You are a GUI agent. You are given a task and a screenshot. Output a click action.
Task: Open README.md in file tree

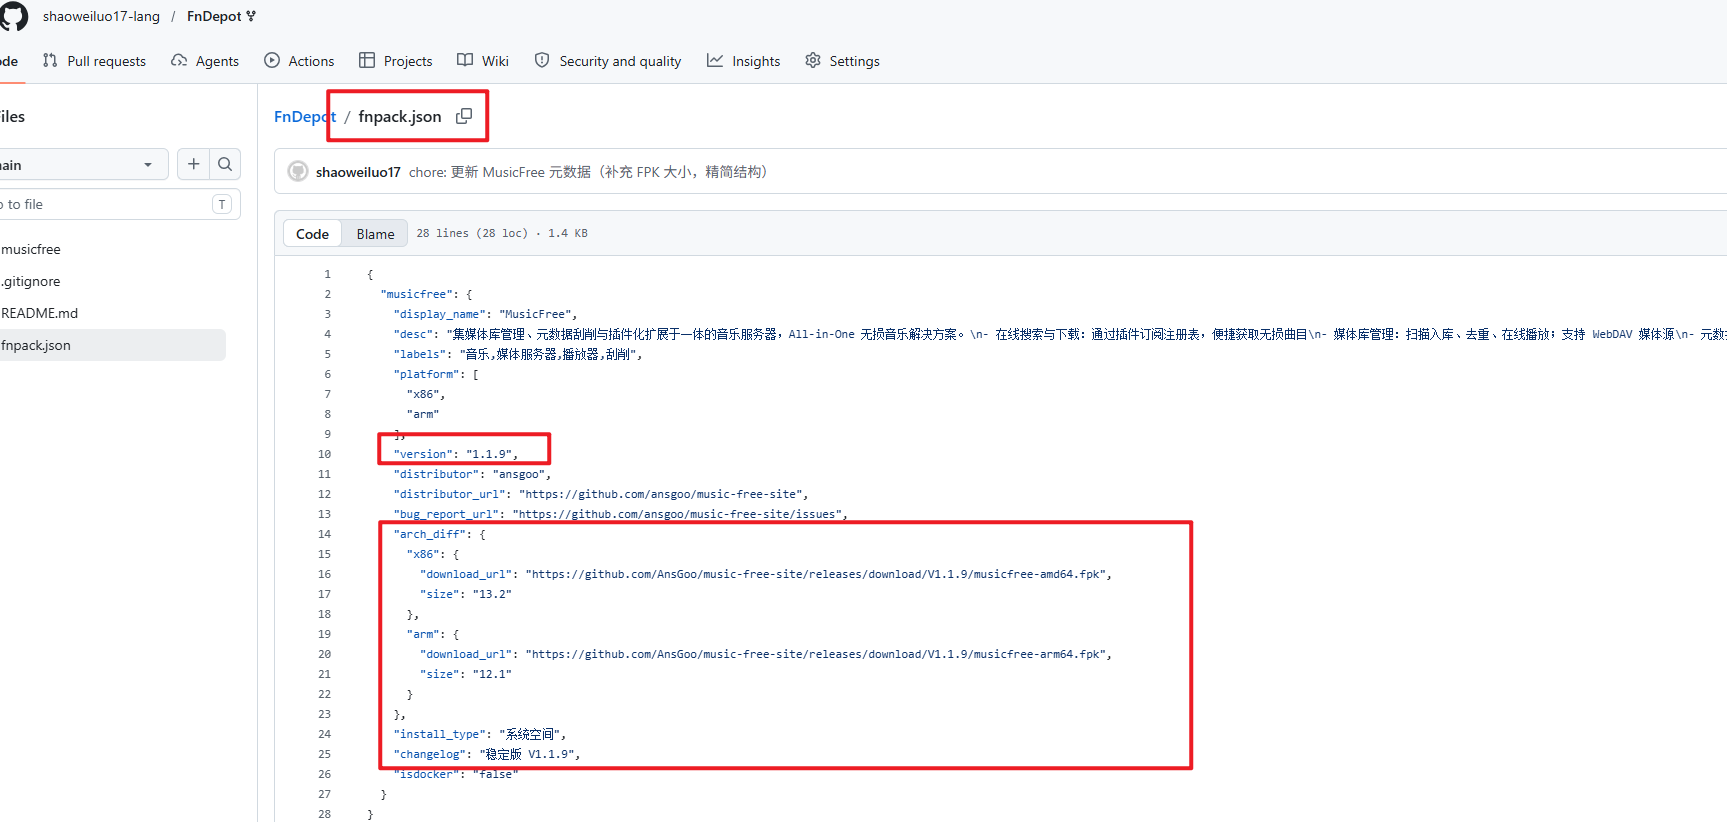coord(40,313)
